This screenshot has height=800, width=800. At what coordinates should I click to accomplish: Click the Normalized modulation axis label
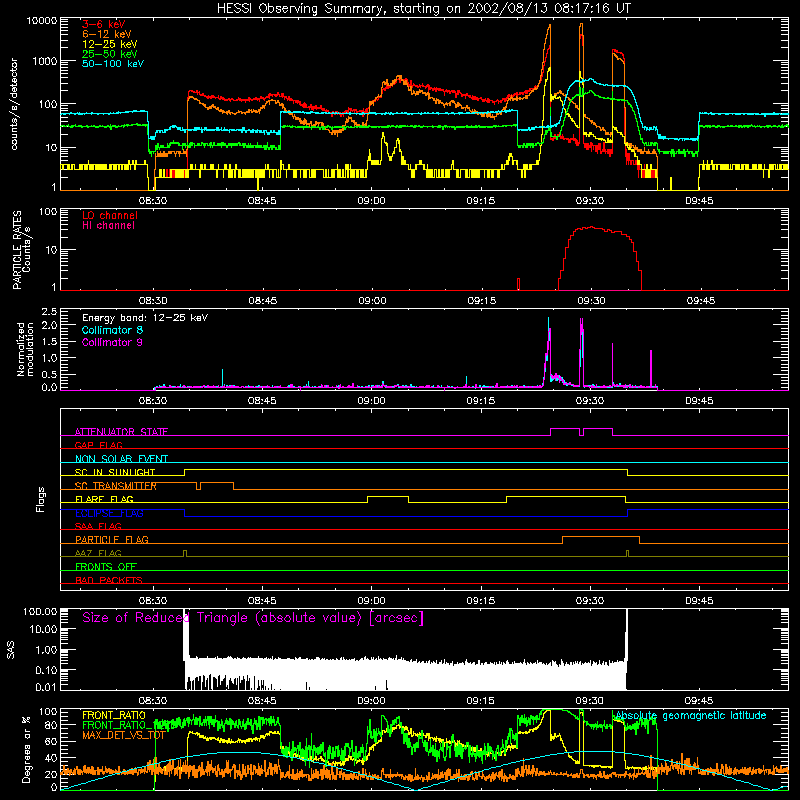pyautogui.click(x=26, y=349)
